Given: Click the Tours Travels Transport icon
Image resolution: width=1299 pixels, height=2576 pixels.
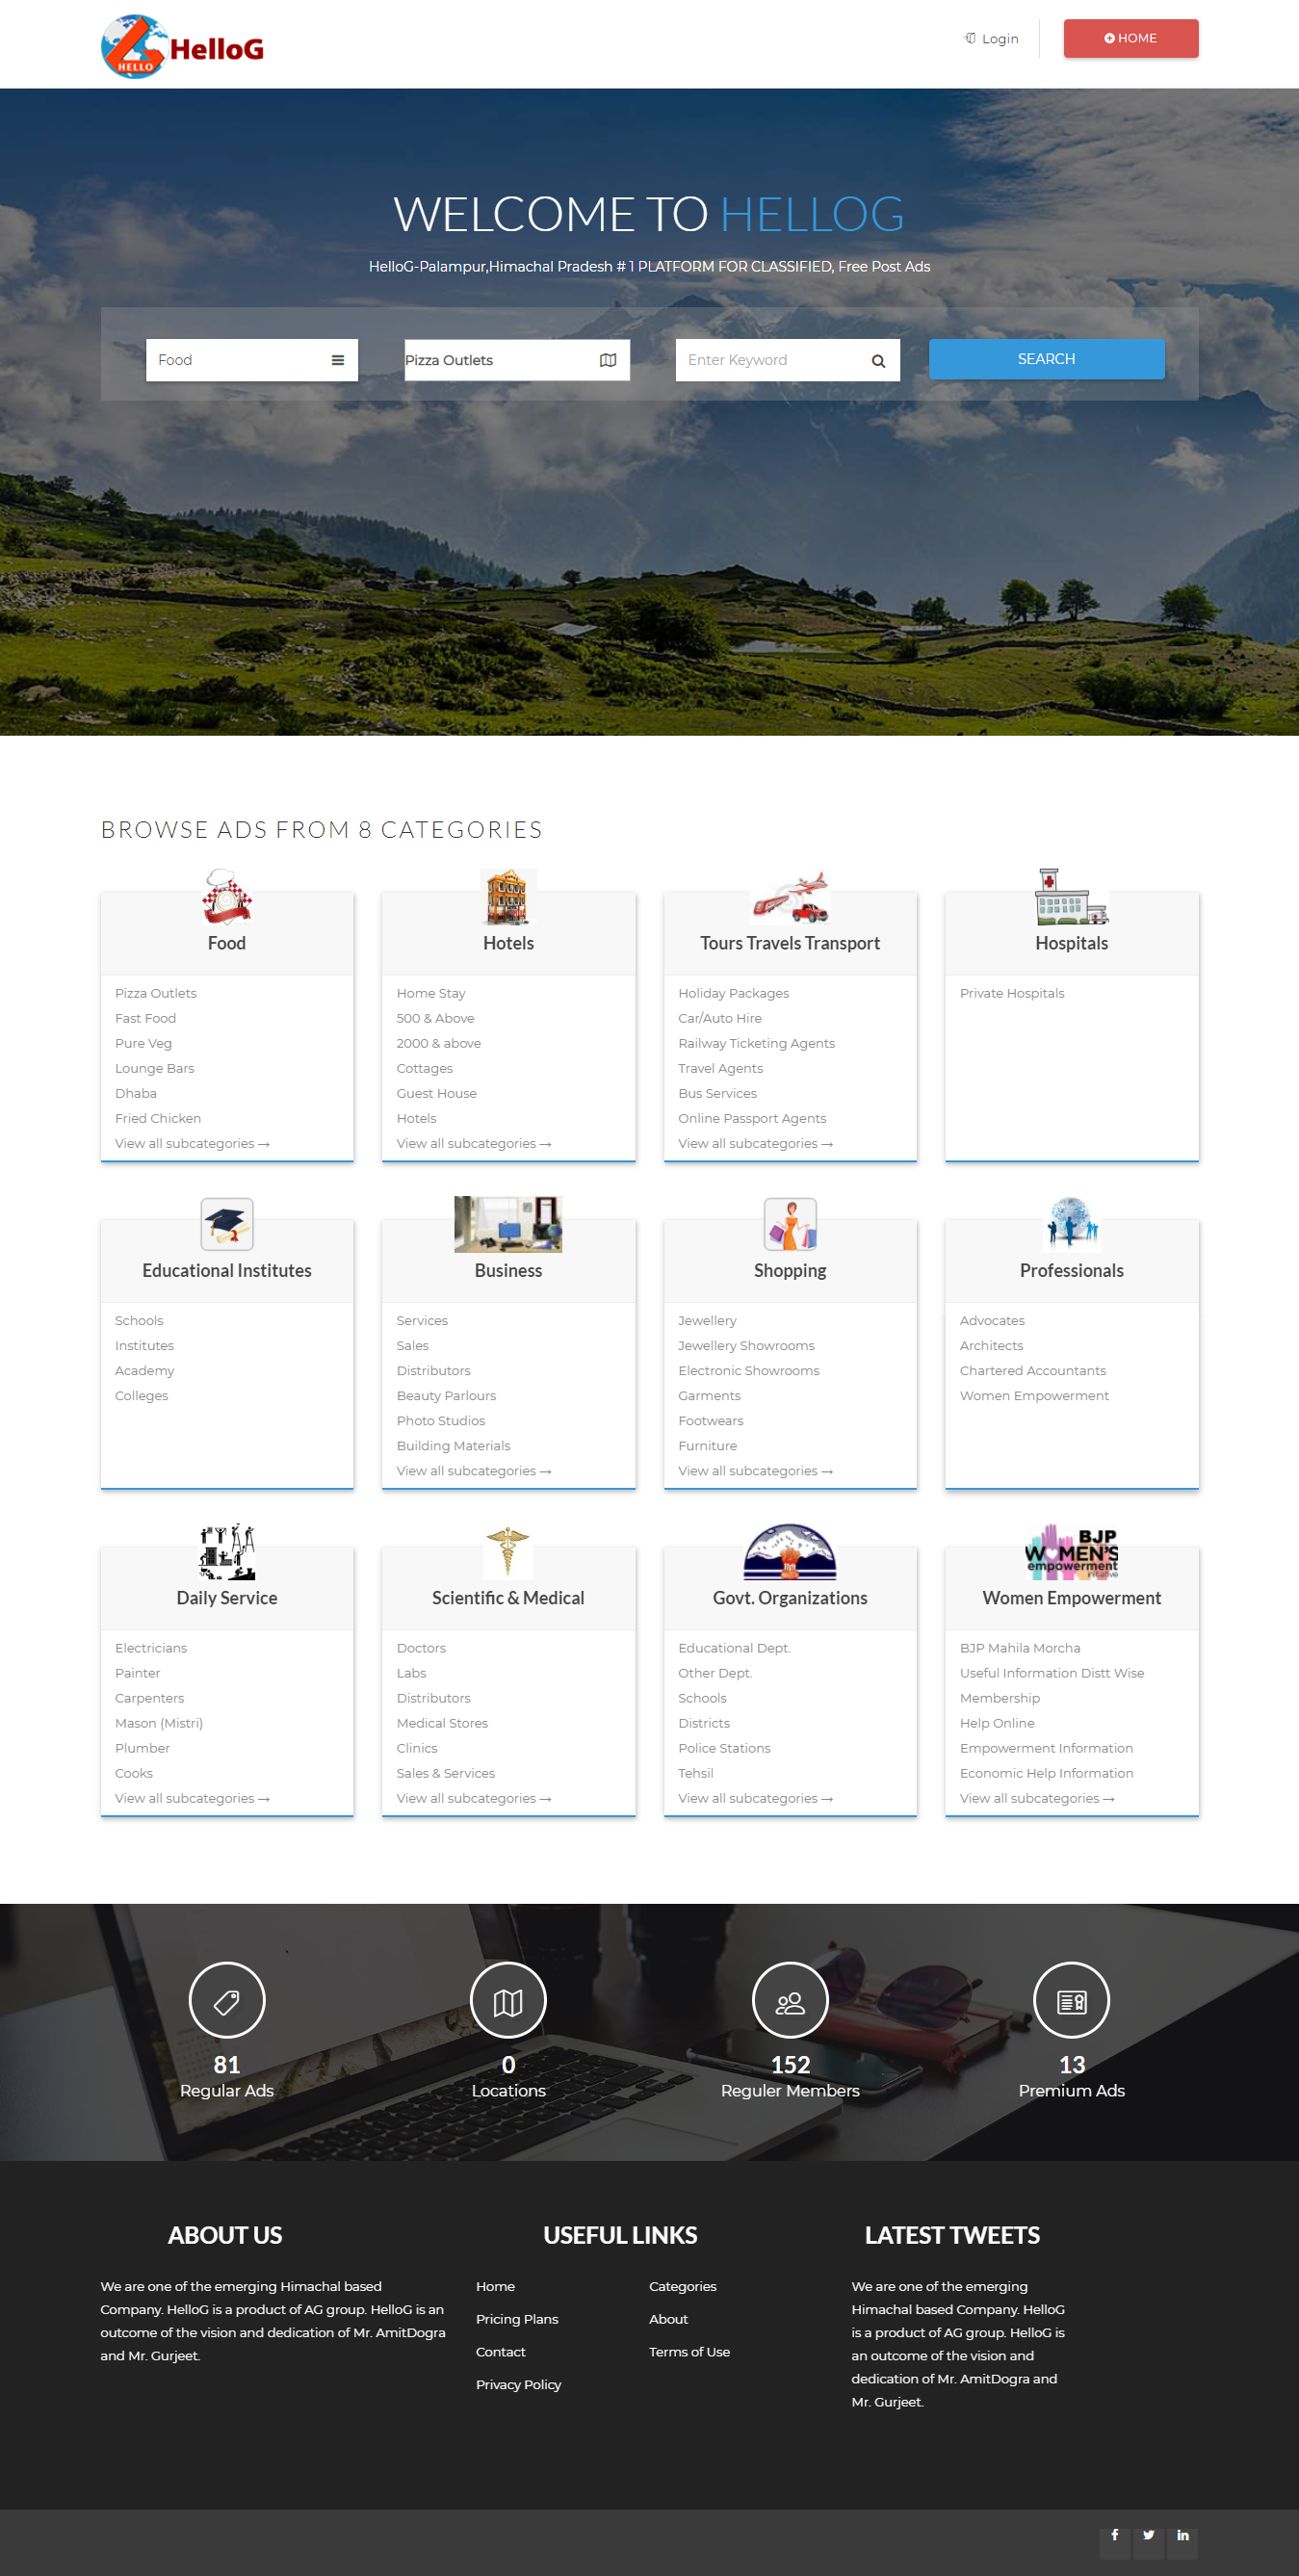Looking at the screenshot, I should (x=790, y=896).
